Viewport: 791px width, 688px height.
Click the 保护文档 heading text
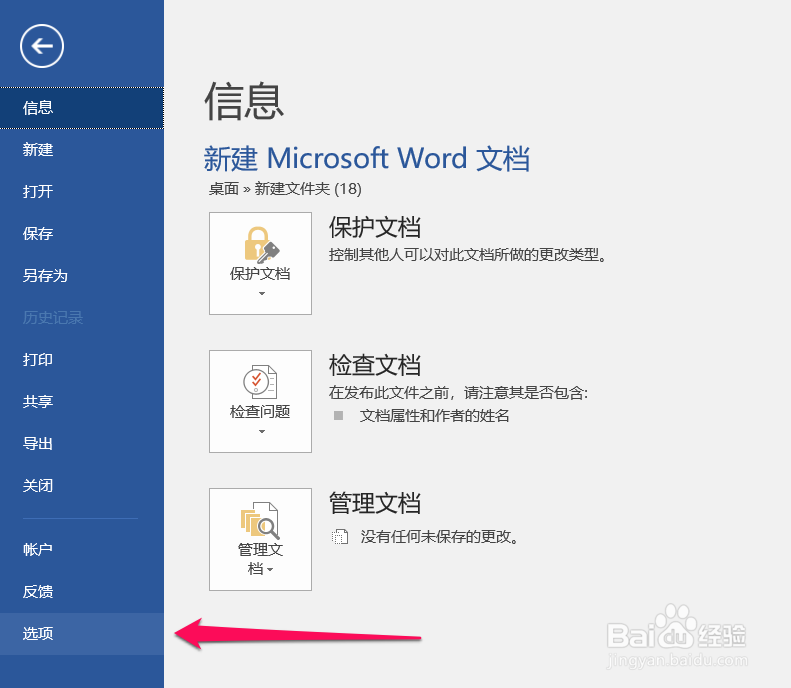pos(375,227)
